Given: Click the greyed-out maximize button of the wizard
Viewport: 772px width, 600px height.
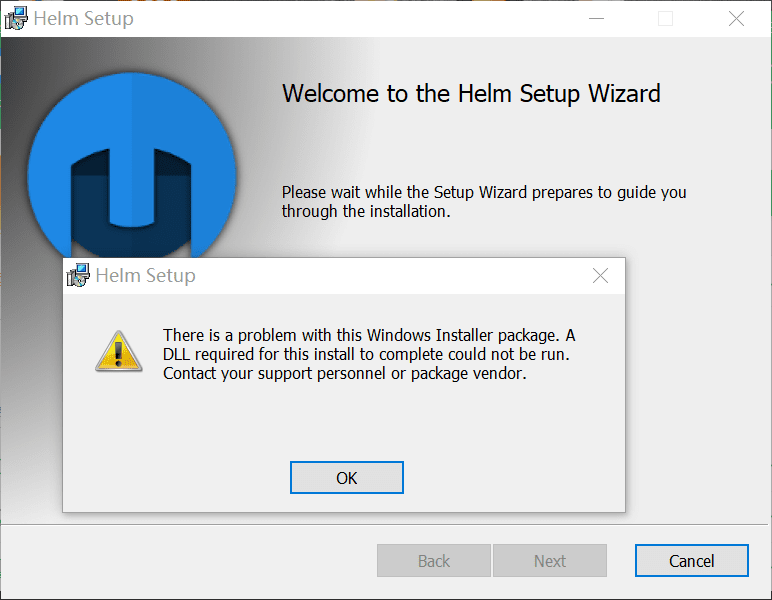Looking at the screenshot, I should coord(665,18).
